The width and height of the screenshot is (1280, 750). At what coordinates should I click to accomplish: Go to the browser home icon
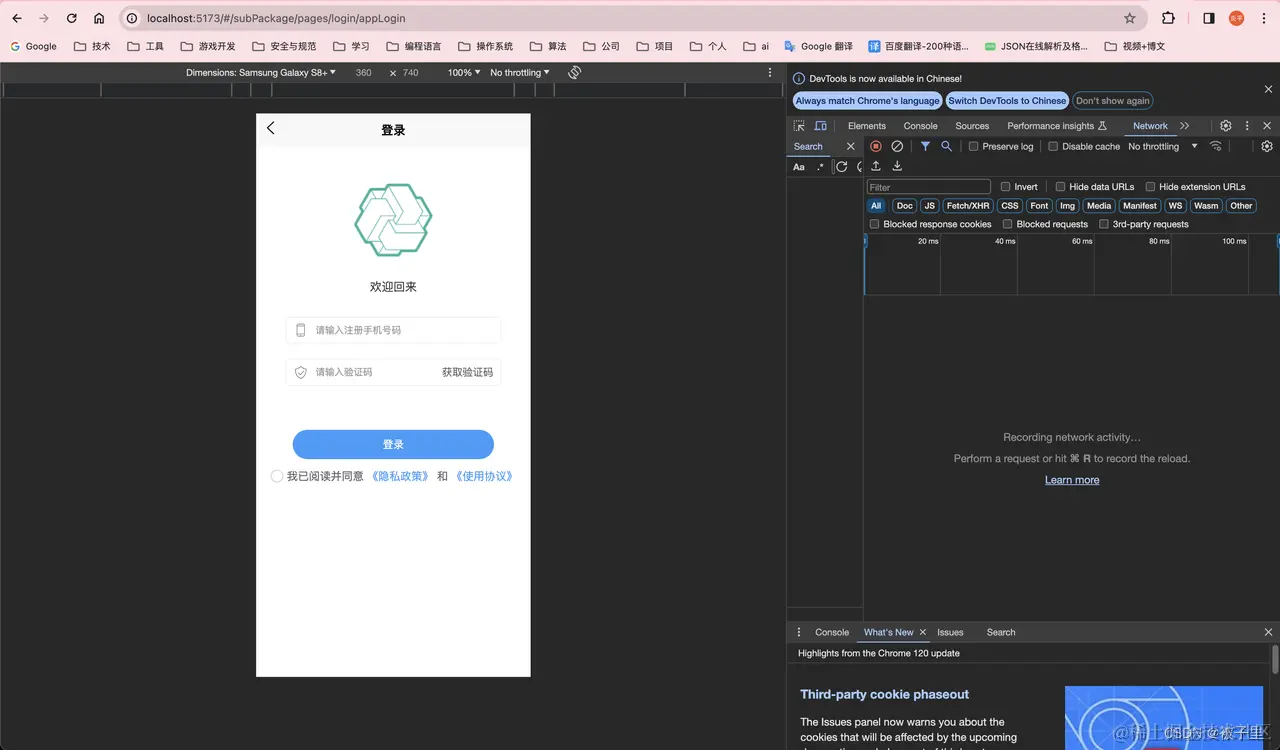point(99,18)
